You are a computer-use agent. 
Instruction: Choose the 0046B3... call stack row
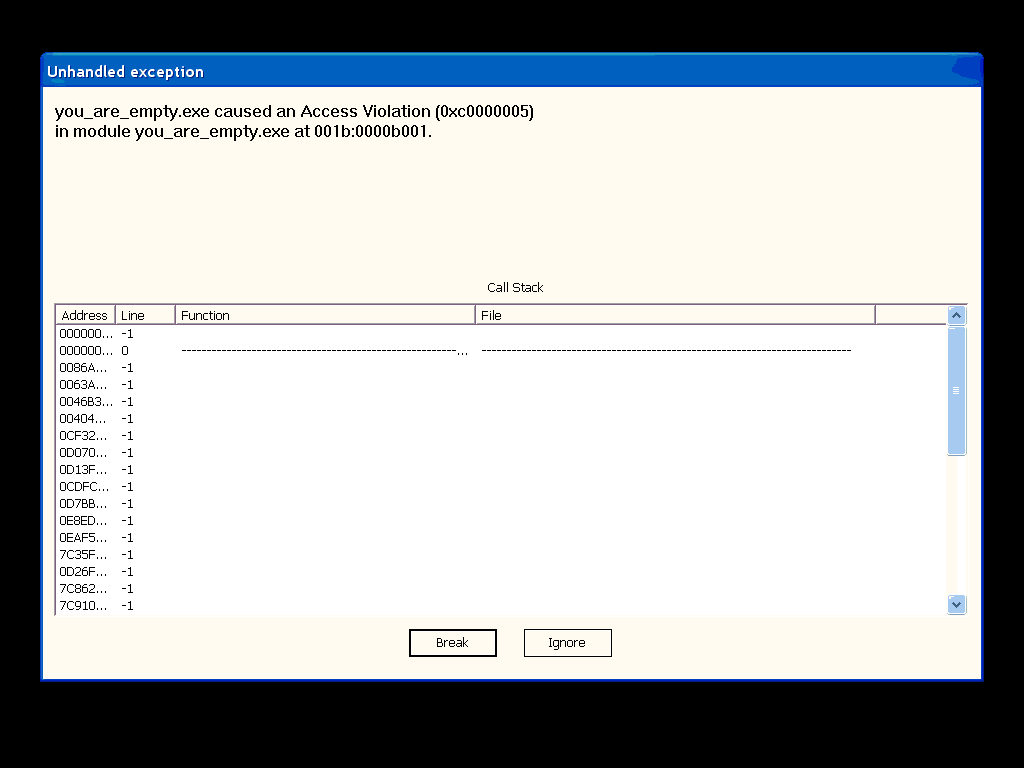[x=86, y=402]
